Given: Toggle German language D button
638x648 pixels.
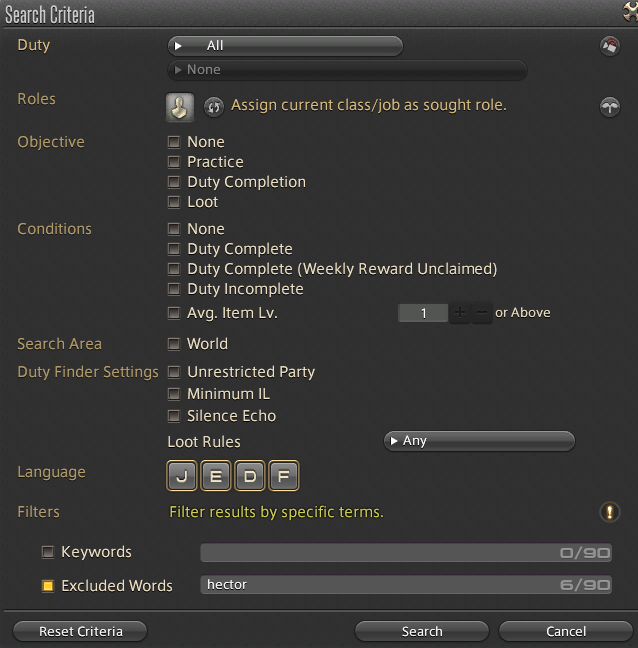Looking at the screenshot, I should pos(250,476).
